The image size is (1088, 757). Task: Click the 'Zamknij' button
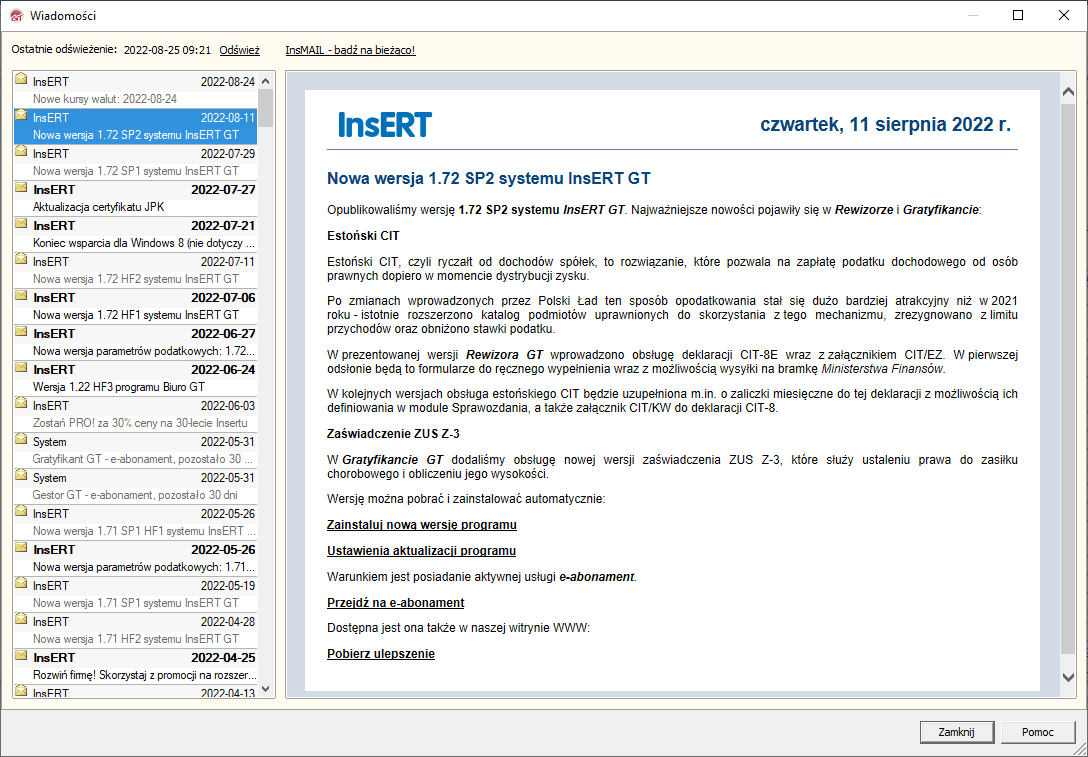pyautogui.click(x=957, y=732)
